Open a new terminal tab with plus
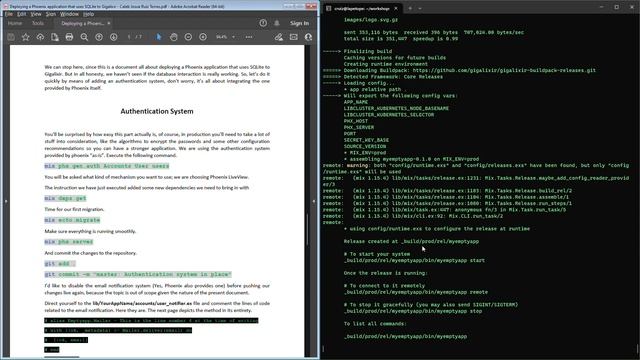 (x=410, y=8)
